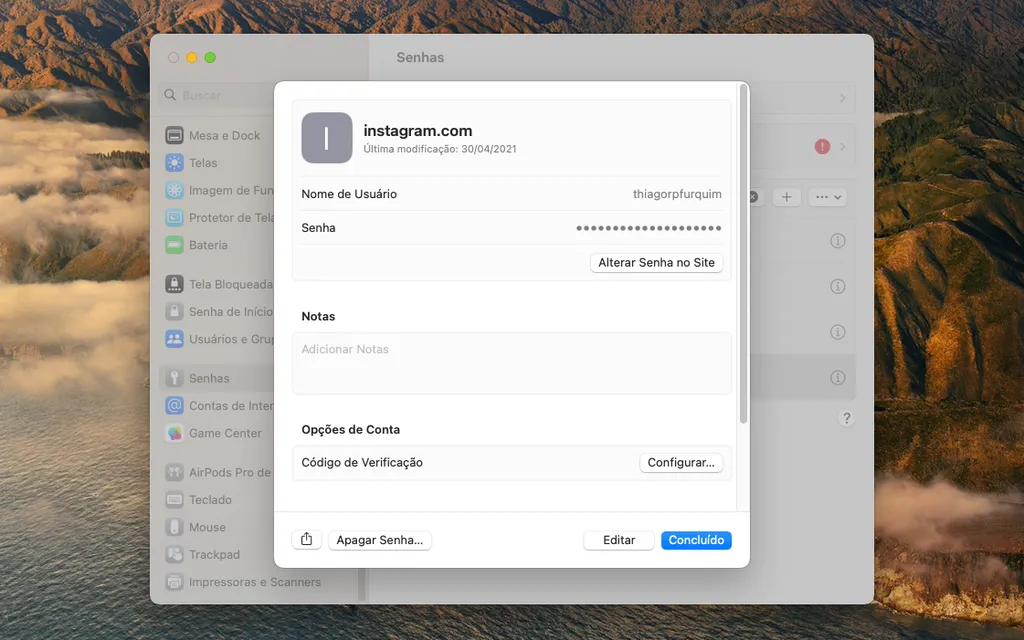Image resolution: width=1024 pixels, height=640 pixels.
Task: Click the Nome de Usuário label
Action: pos(349,194)
